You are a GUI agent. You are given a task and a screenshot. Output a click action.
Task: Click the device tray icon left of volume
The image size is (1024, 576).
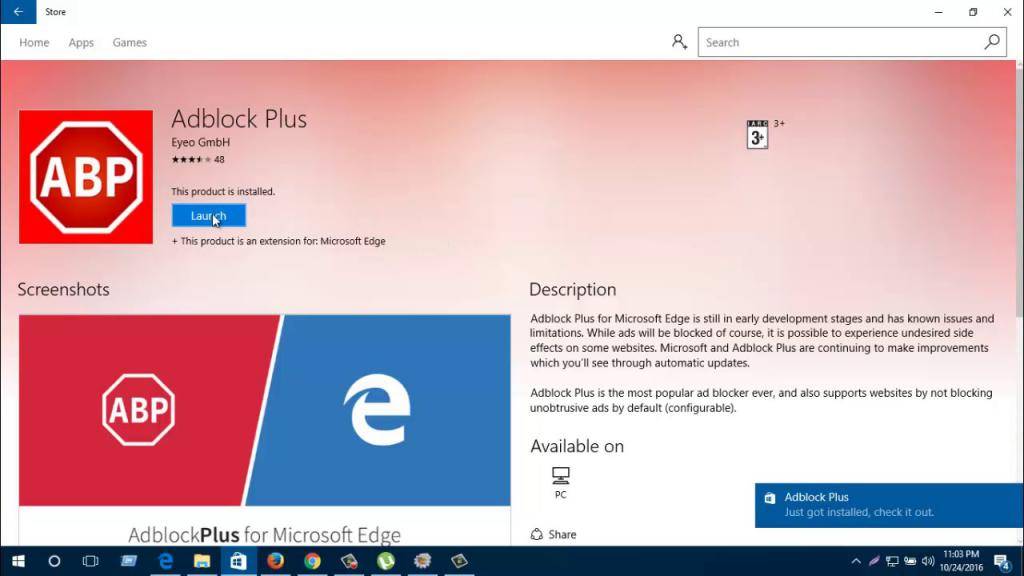(910, 561)
